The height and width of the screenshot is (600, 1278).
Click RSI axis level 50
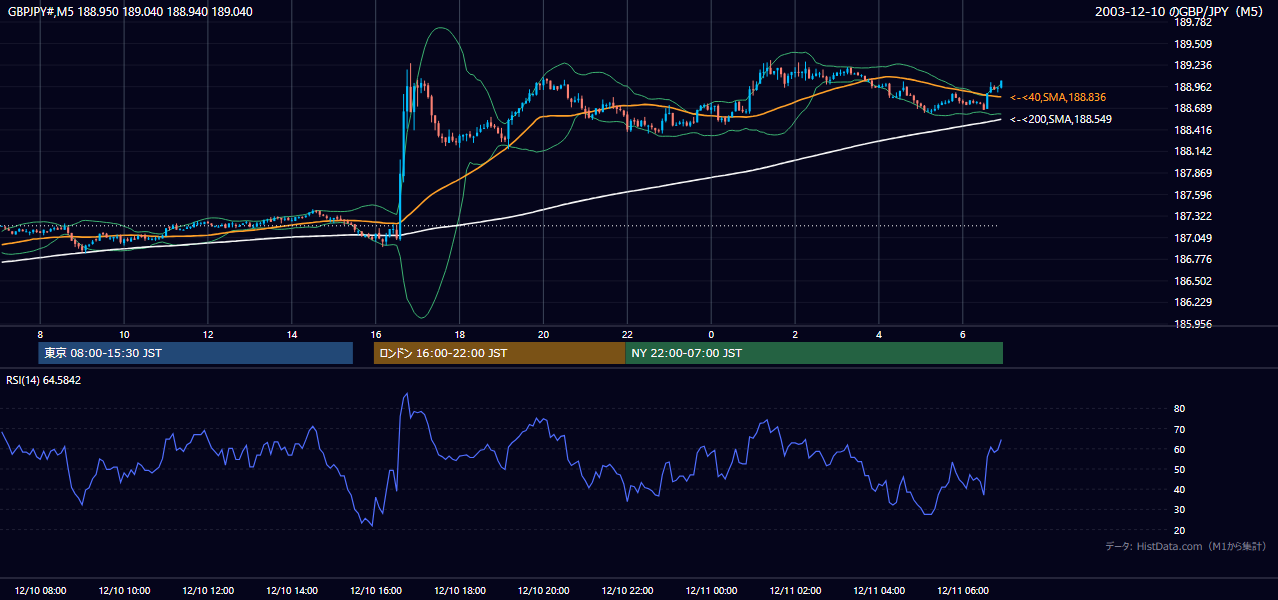[1179, 469]
